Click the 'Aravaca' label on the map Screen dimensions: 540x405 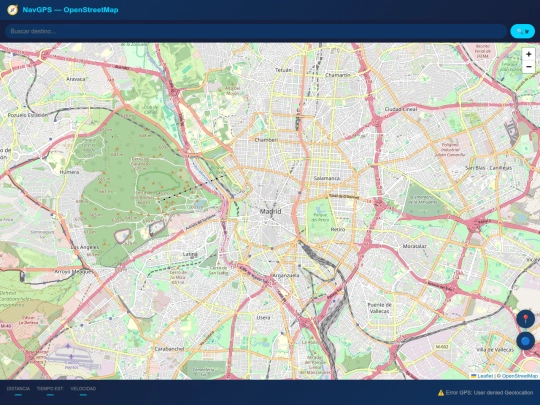point(75,79)
